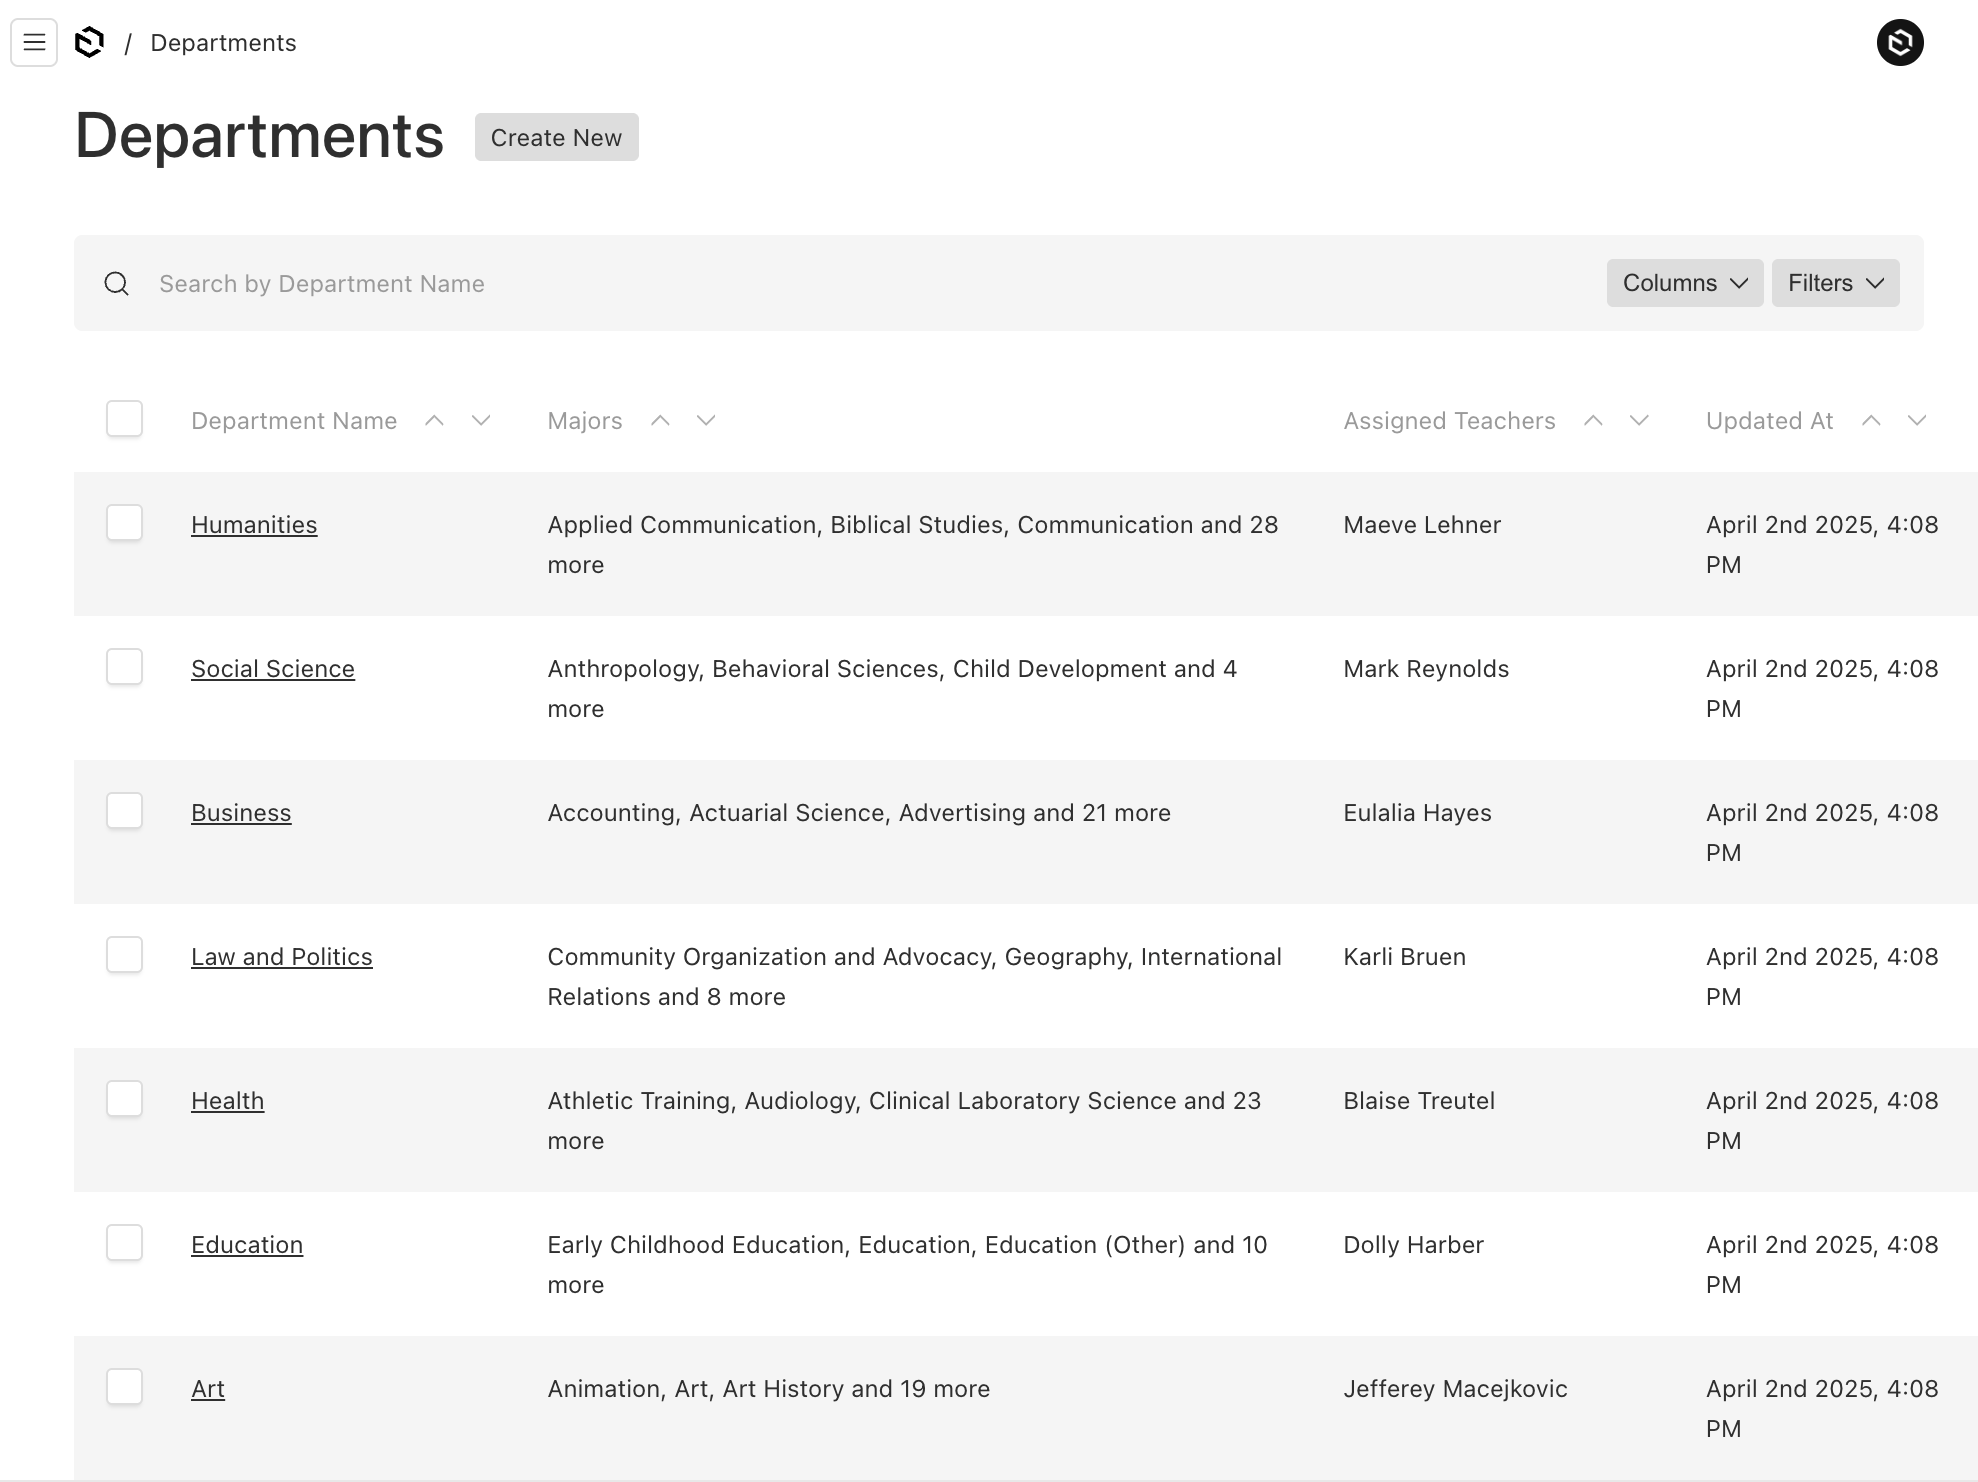Click the app logo in the breadcrumb
The height and width of the screenshot is (1482, 1978).
pyautogui.click(x=90, y=43)
